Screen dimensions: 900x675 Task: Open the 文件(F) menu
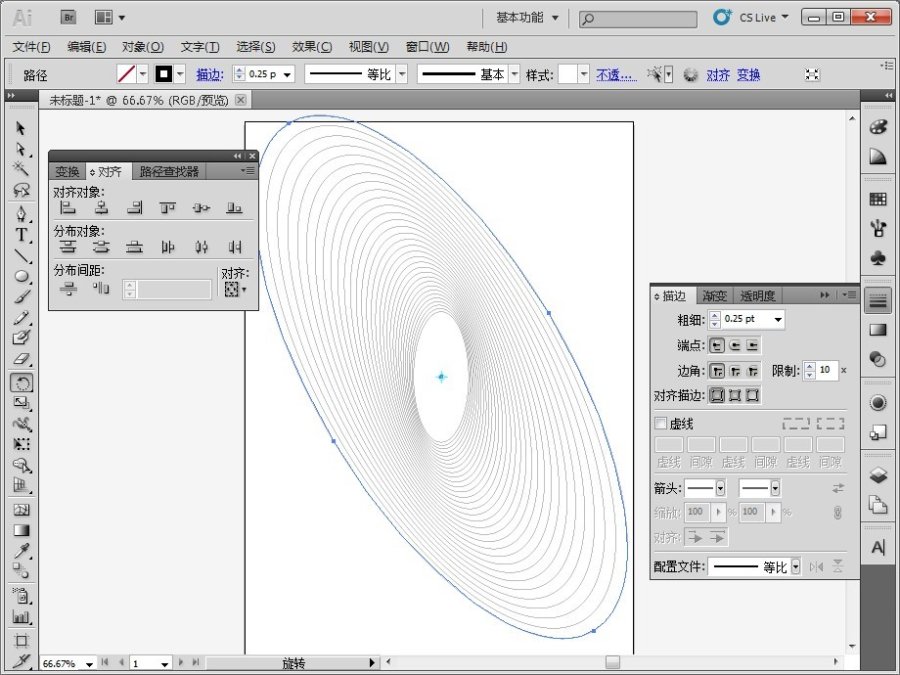pyautogui.click(x=32, y=47)
